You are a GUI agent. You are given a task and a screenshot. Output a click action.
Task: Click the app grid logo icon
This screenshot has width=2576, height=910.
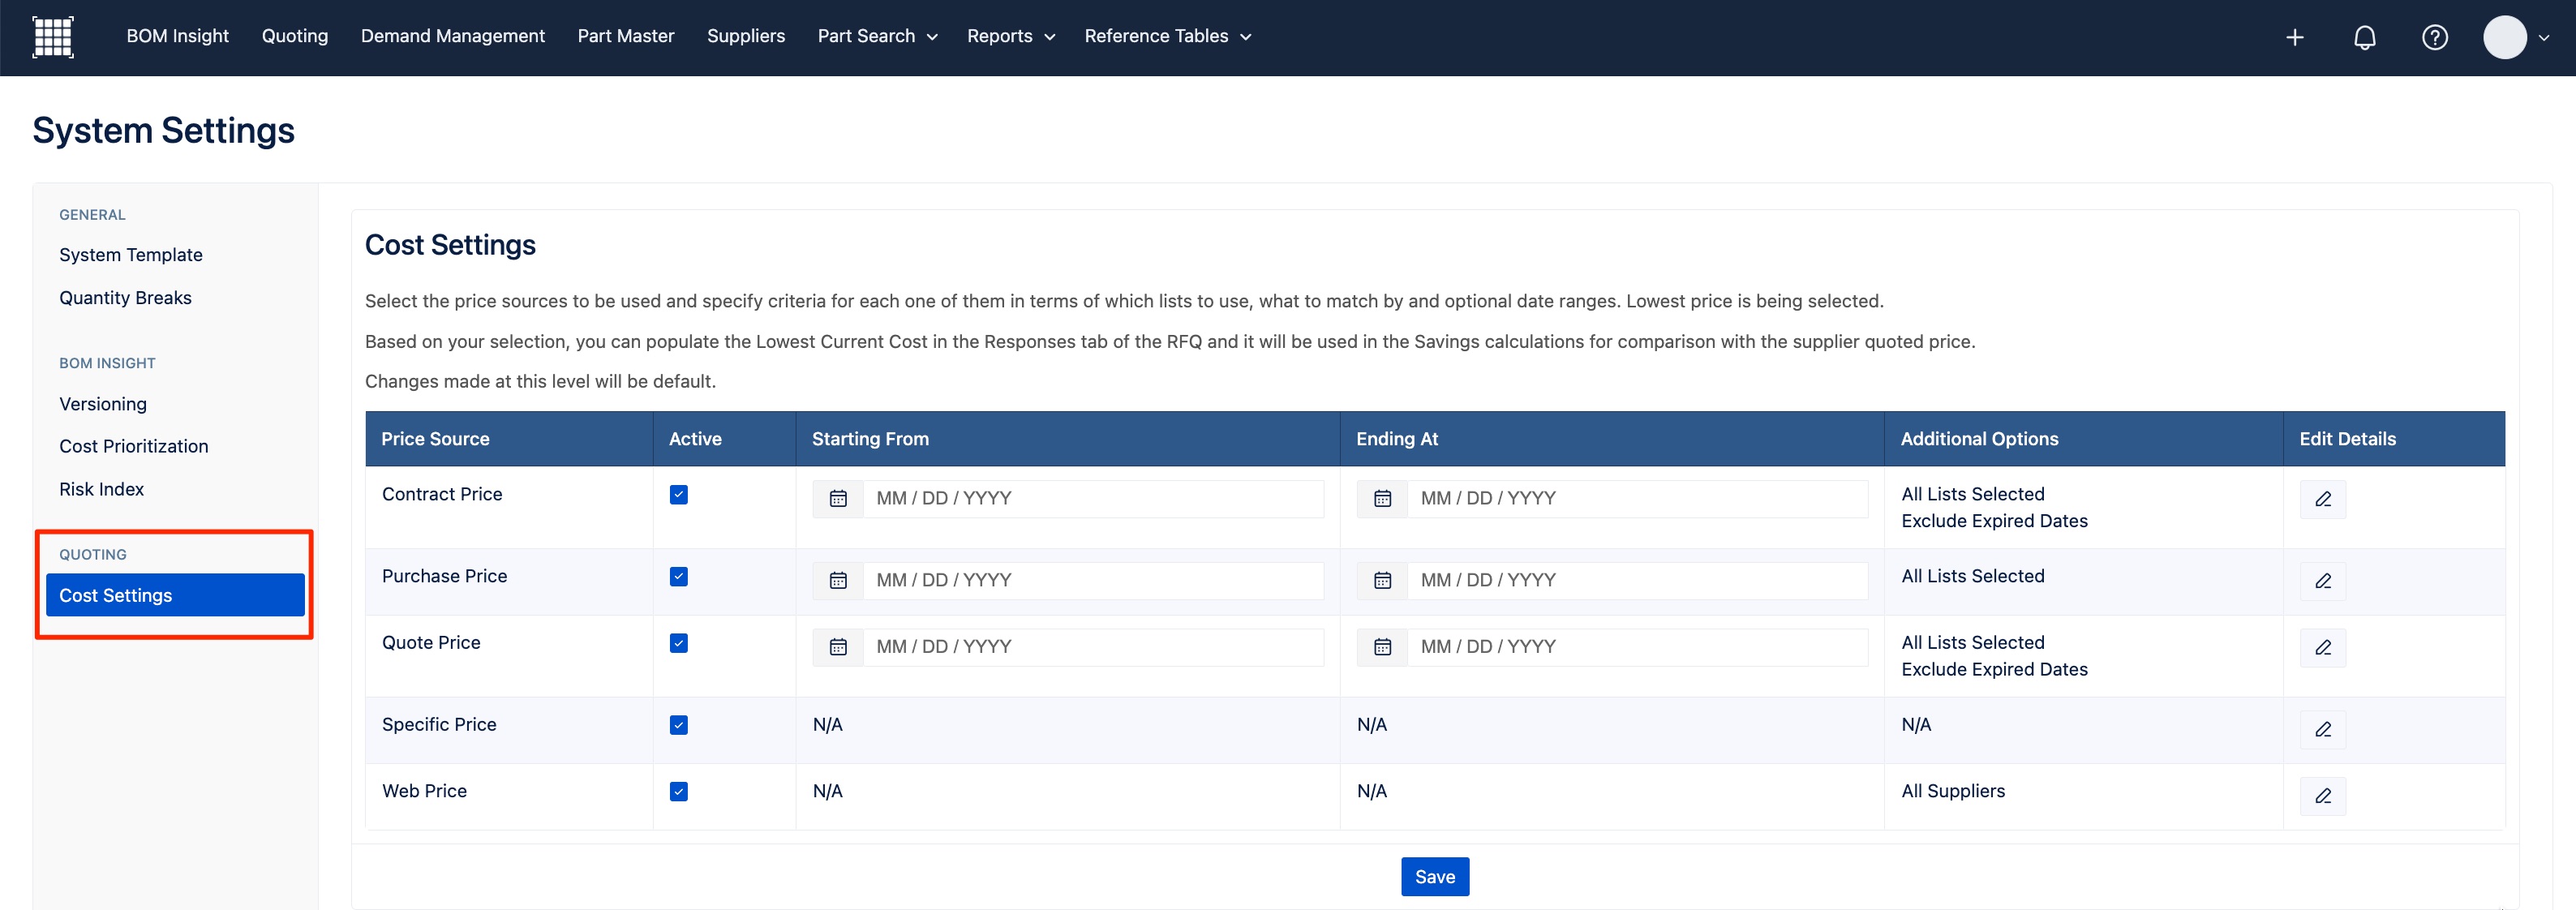[53, 37]
